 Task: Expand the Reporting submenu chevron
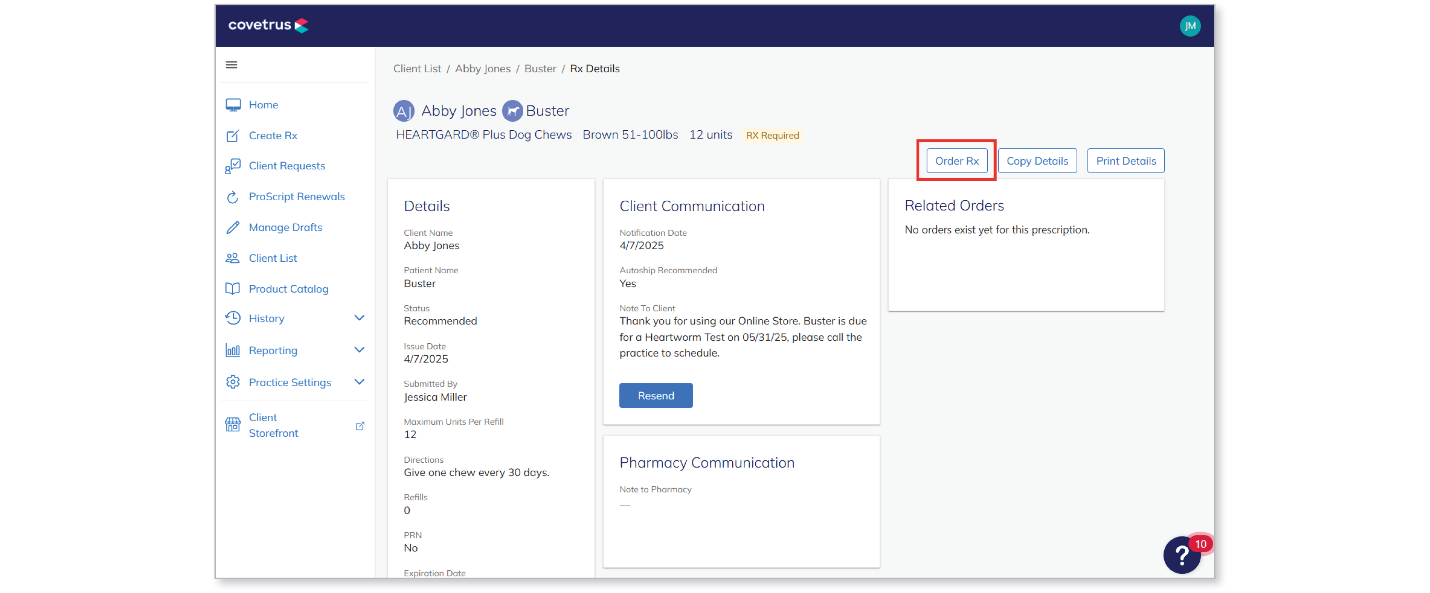(x=360, y=351)
